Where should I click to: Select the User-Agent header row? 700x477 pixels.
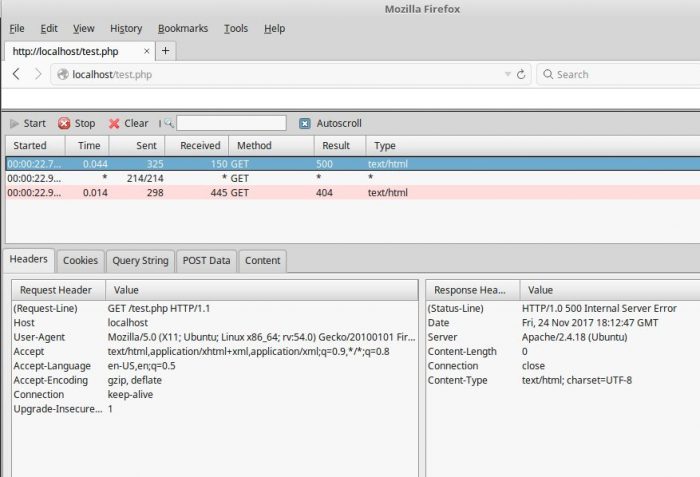coord(215,337)
